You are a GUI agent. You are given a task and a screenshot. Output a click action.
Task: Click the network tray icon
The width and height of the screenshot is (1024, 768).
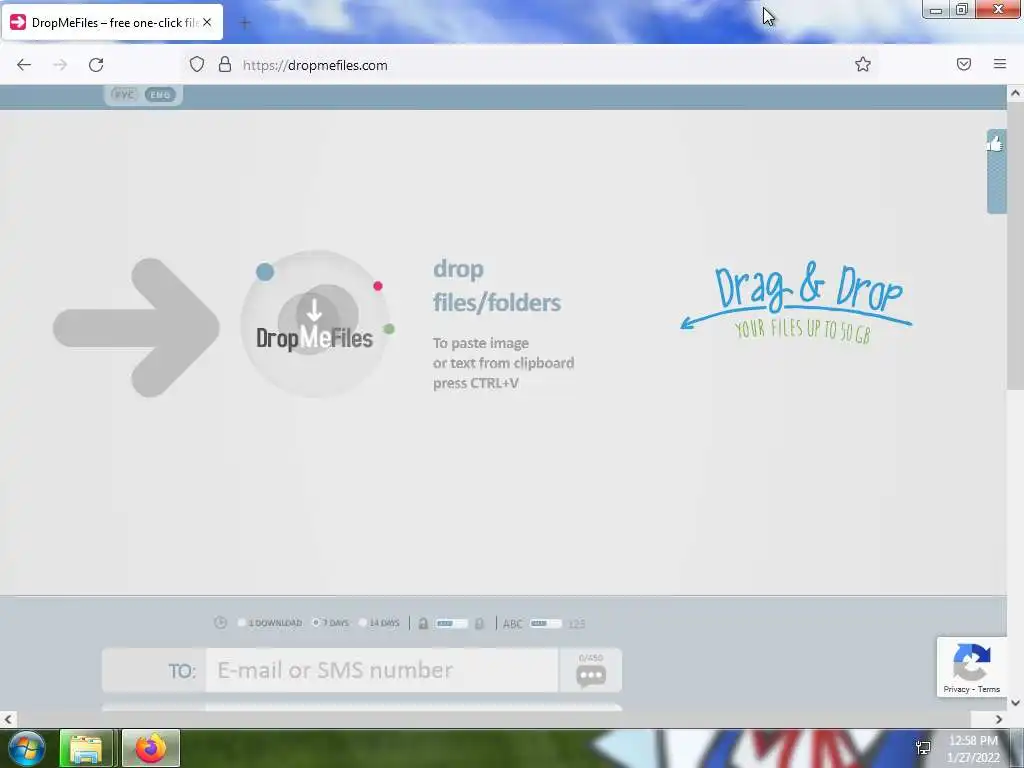pos(923,748)
